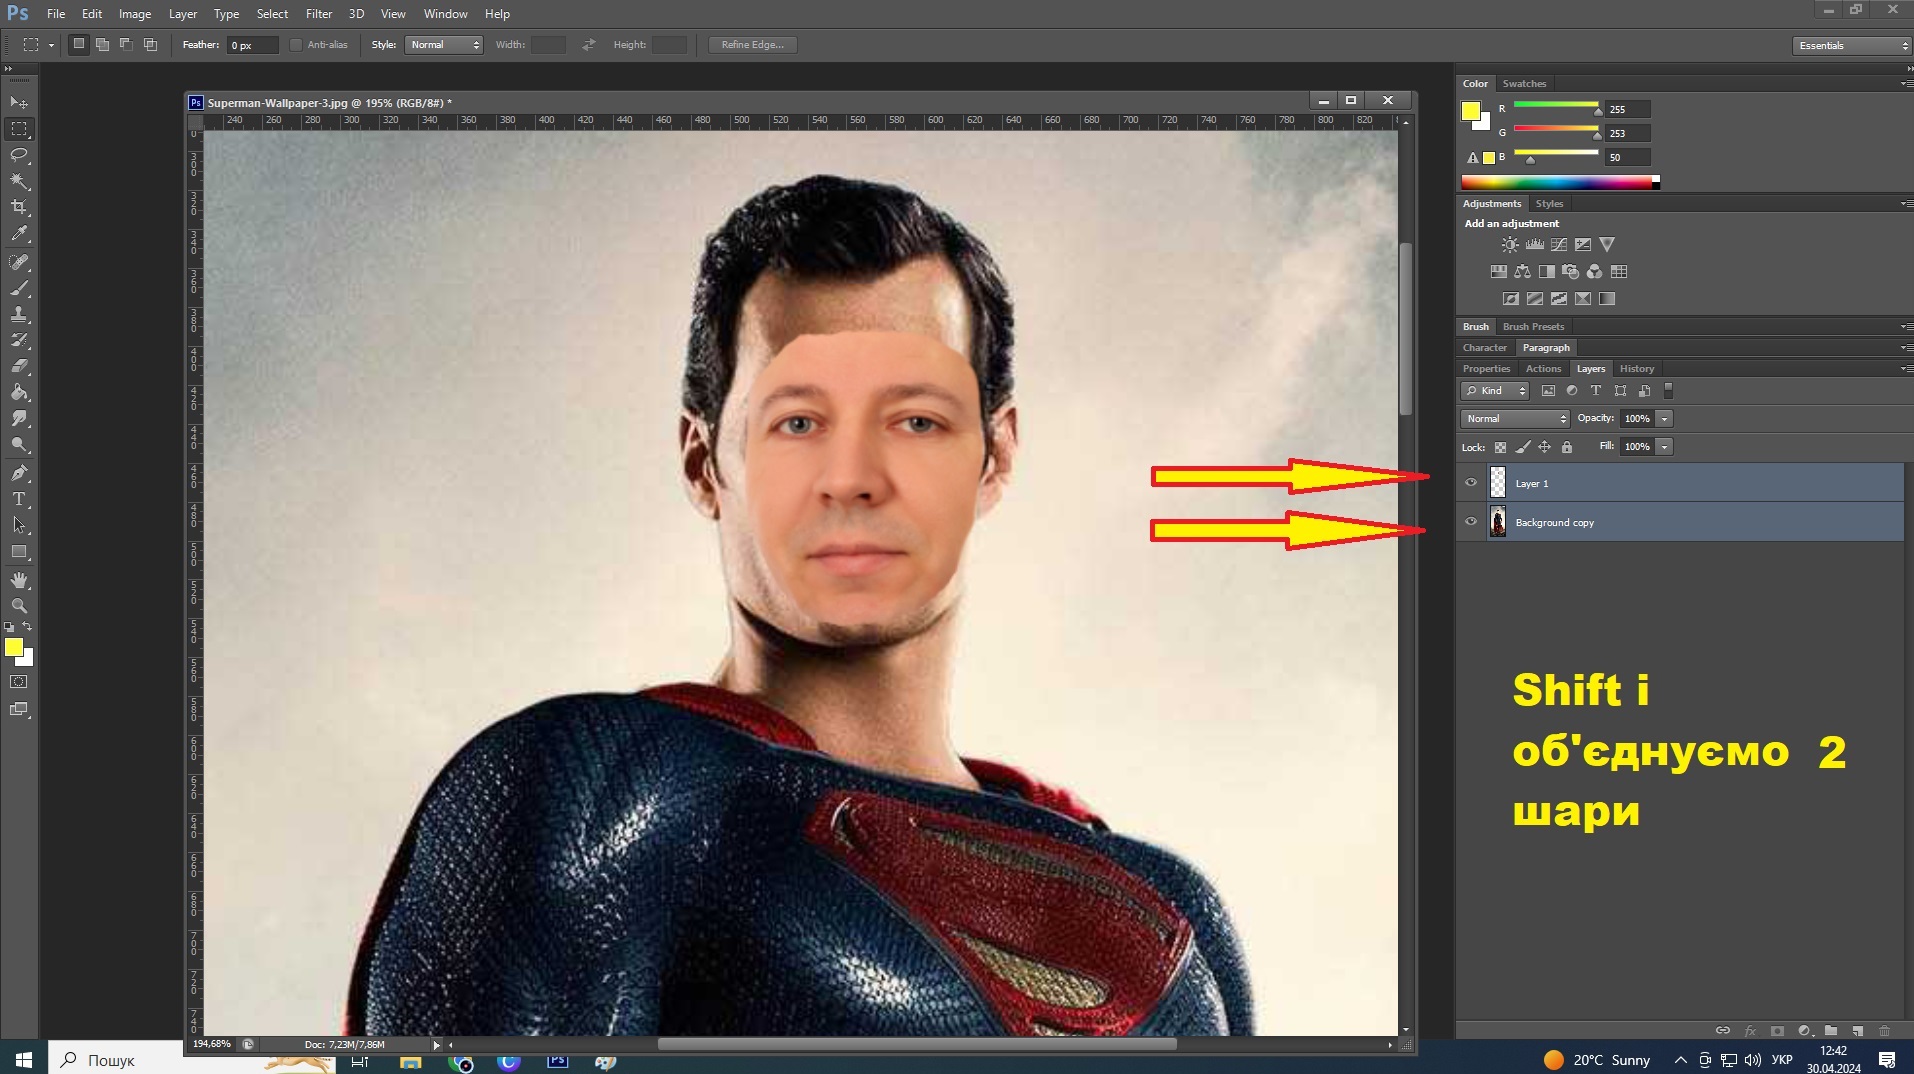1914x1074 pixels.
Task: Toggle lock all padlock
Action: 1567,447
